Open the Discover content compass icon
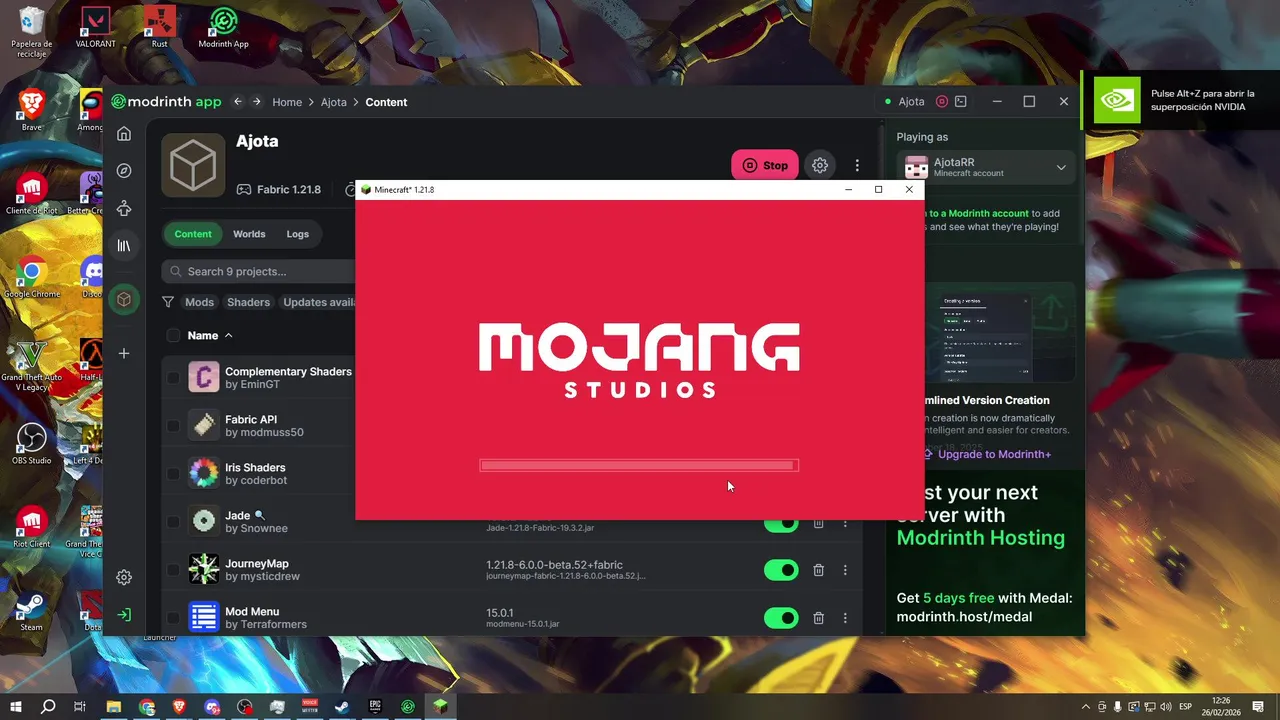The height and width of the screenshot is (720, 1280). coord(124,171)
